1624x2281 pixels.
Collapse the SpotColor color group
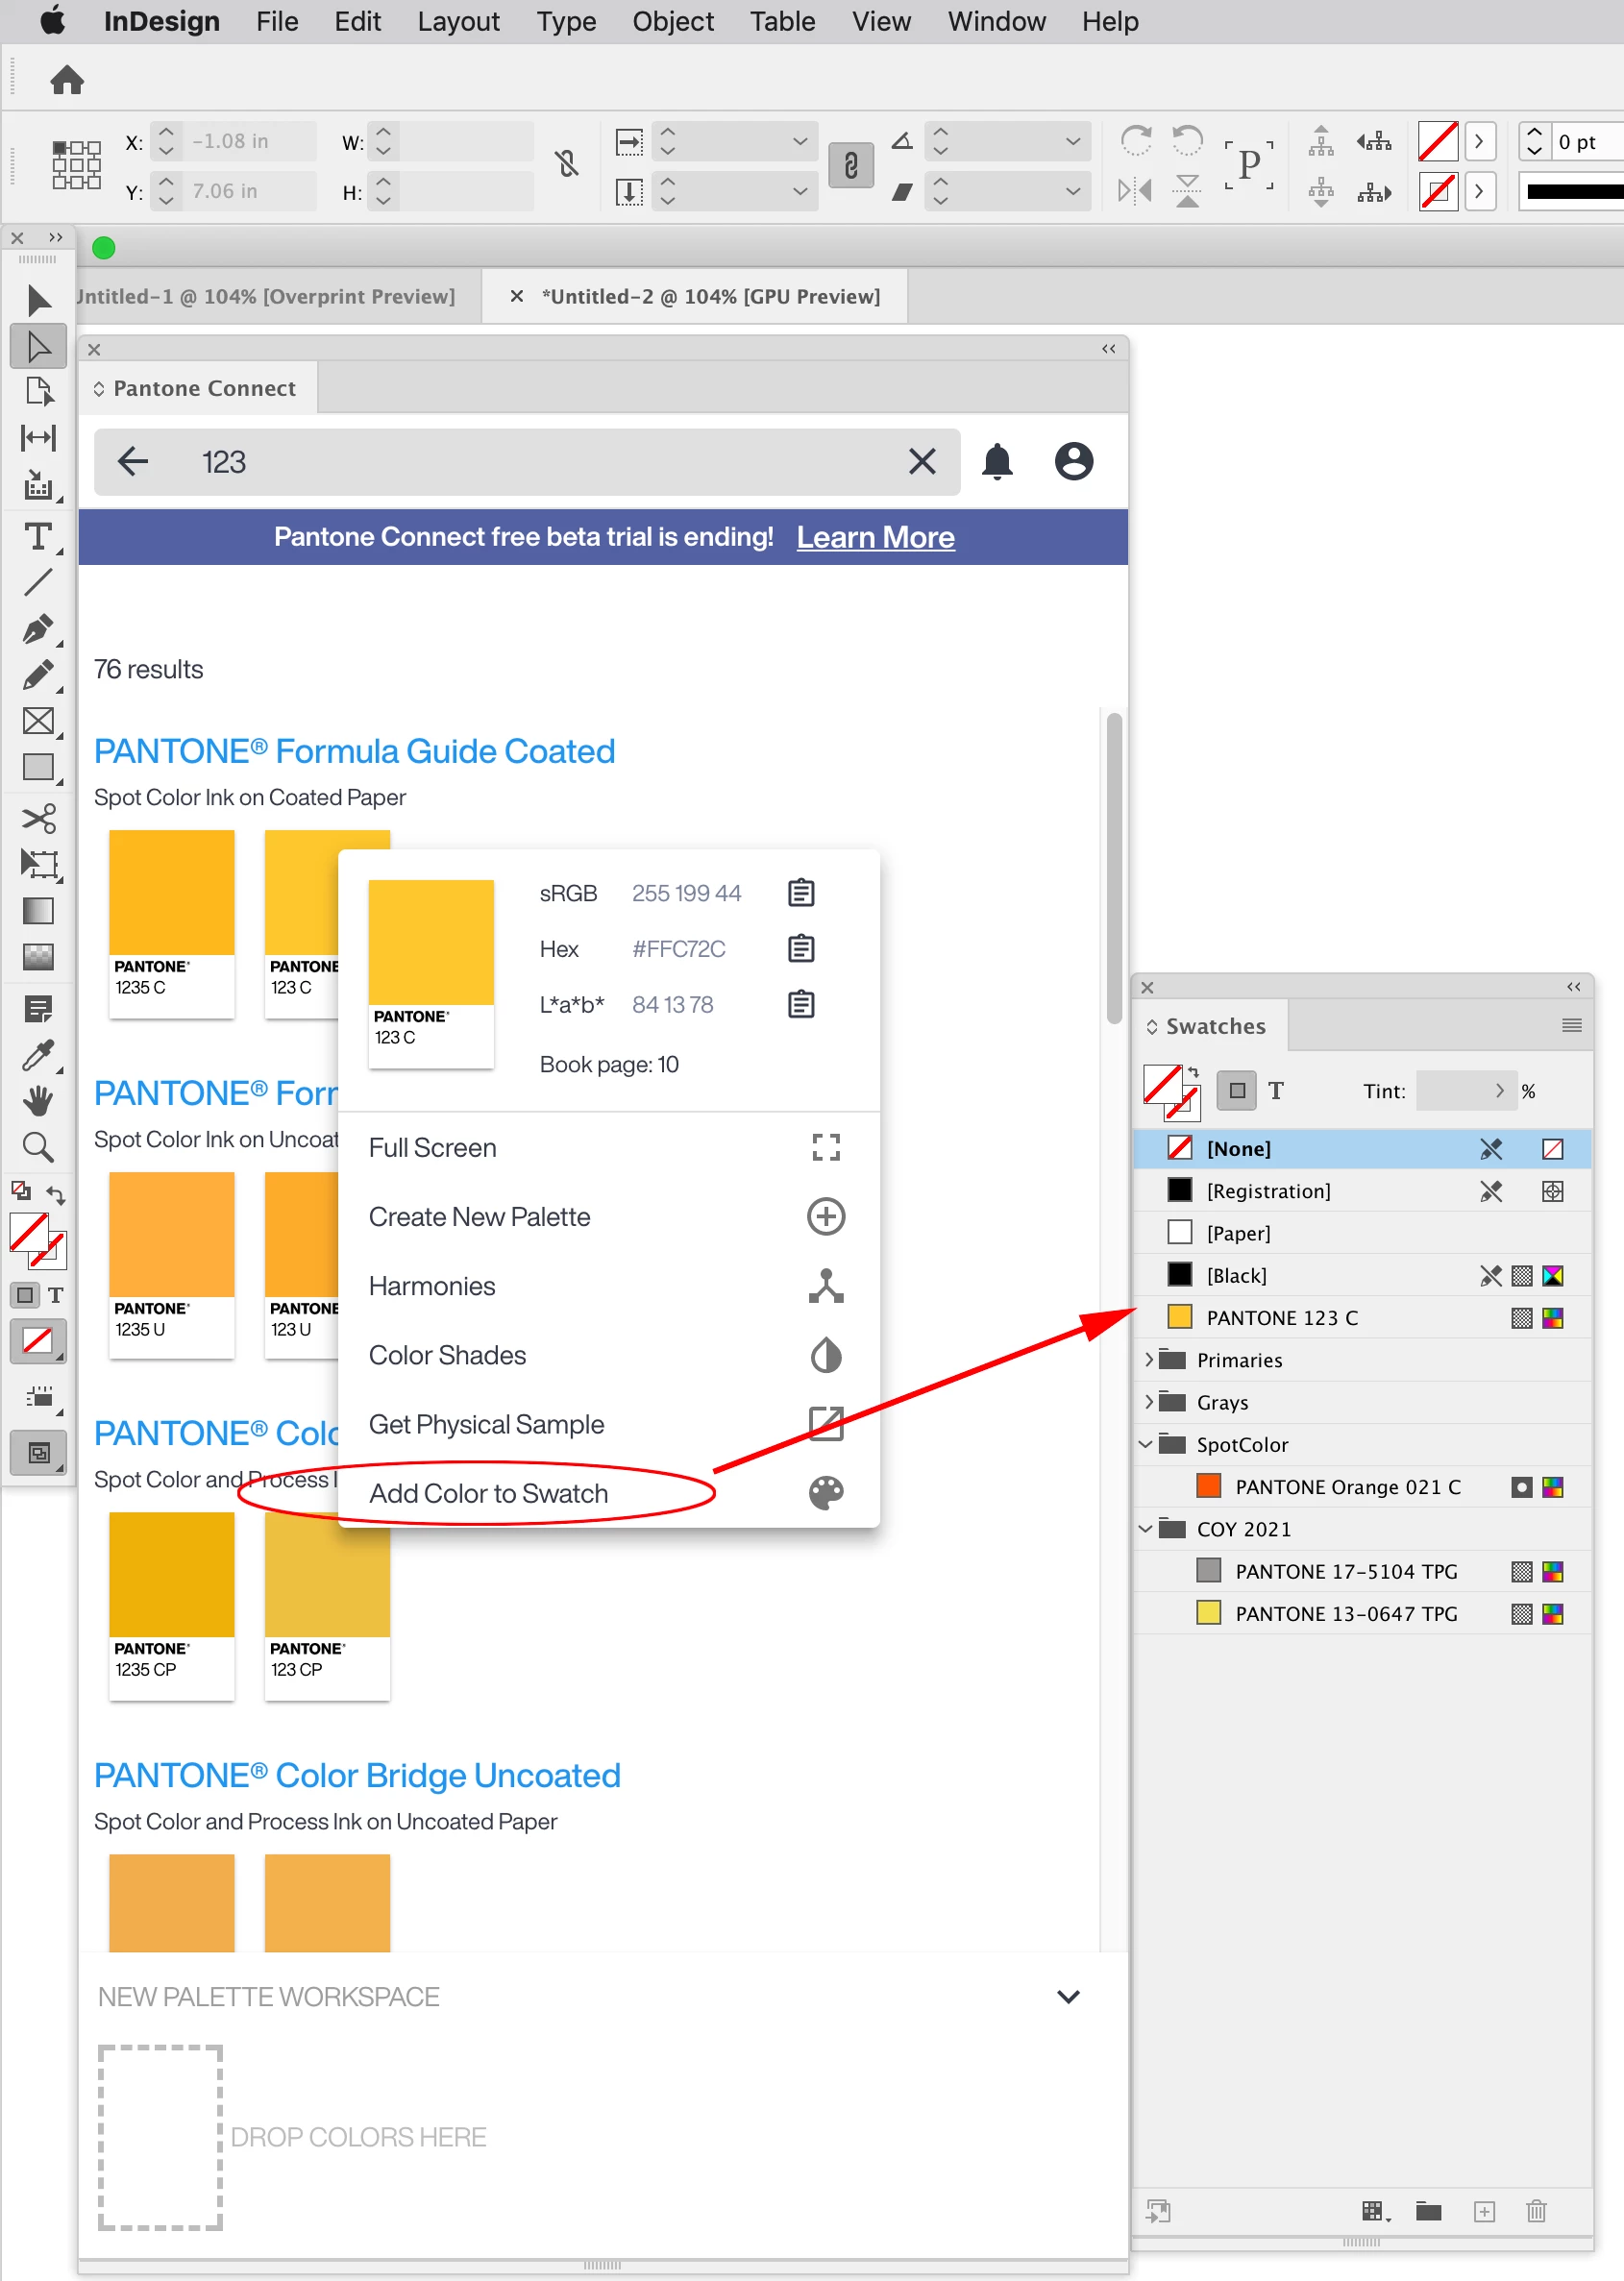[1146, 1444]
